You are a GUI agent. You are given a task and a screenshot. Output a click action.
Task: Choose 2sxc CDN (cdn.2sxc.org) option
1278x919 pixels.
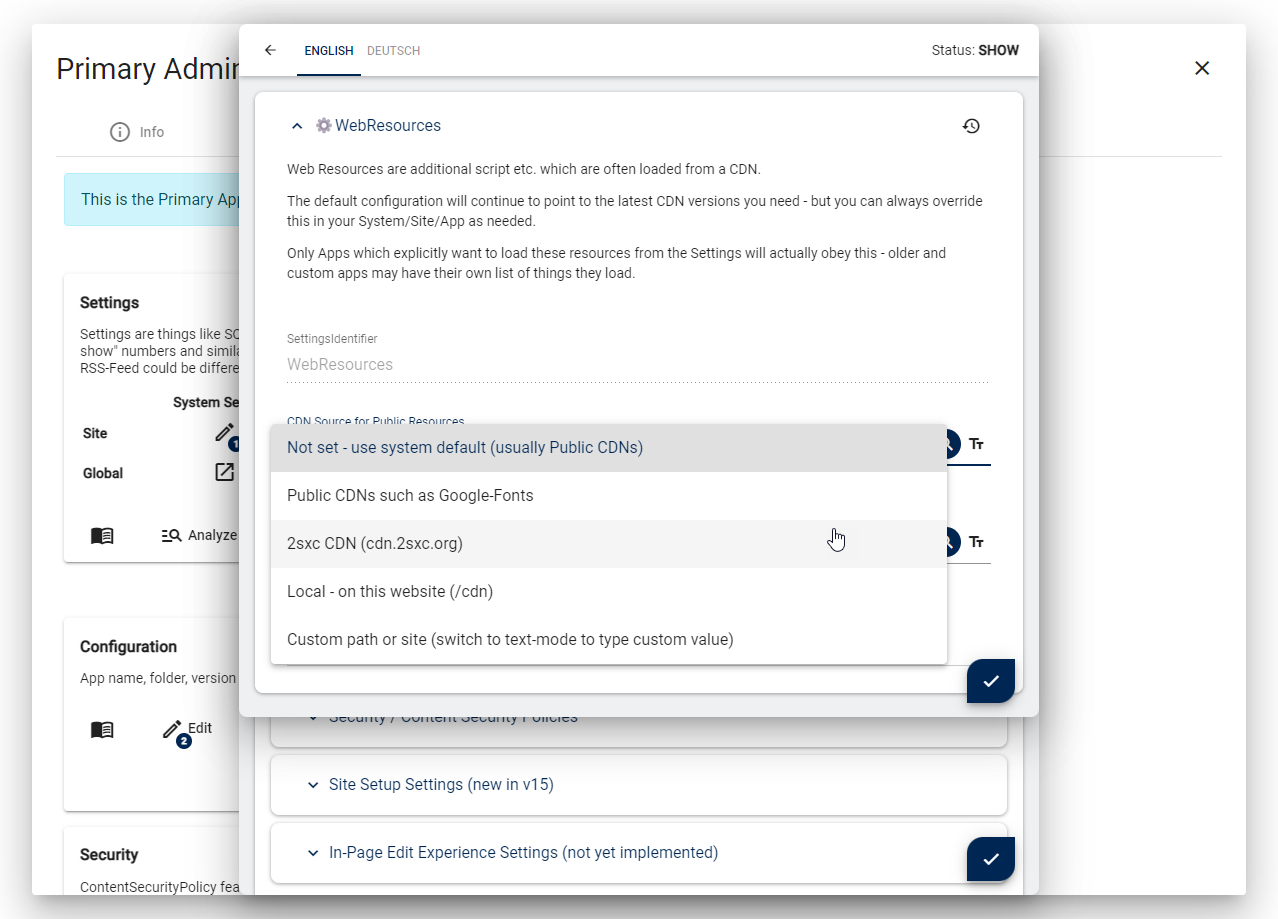coord(375,544)
